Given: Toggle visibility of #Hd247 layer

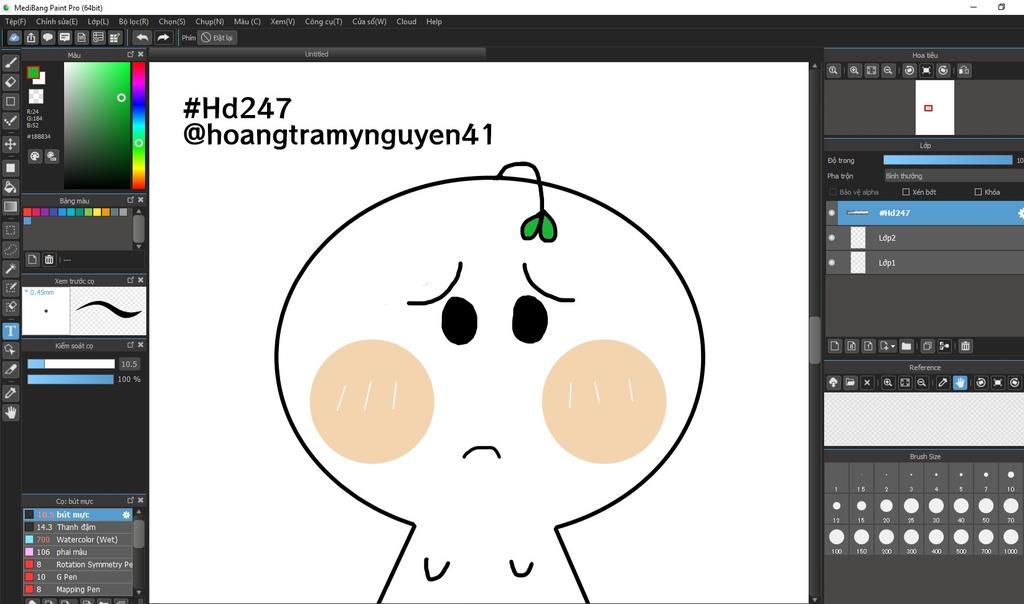Looking at the screenshot, I should tap(831, 213).
